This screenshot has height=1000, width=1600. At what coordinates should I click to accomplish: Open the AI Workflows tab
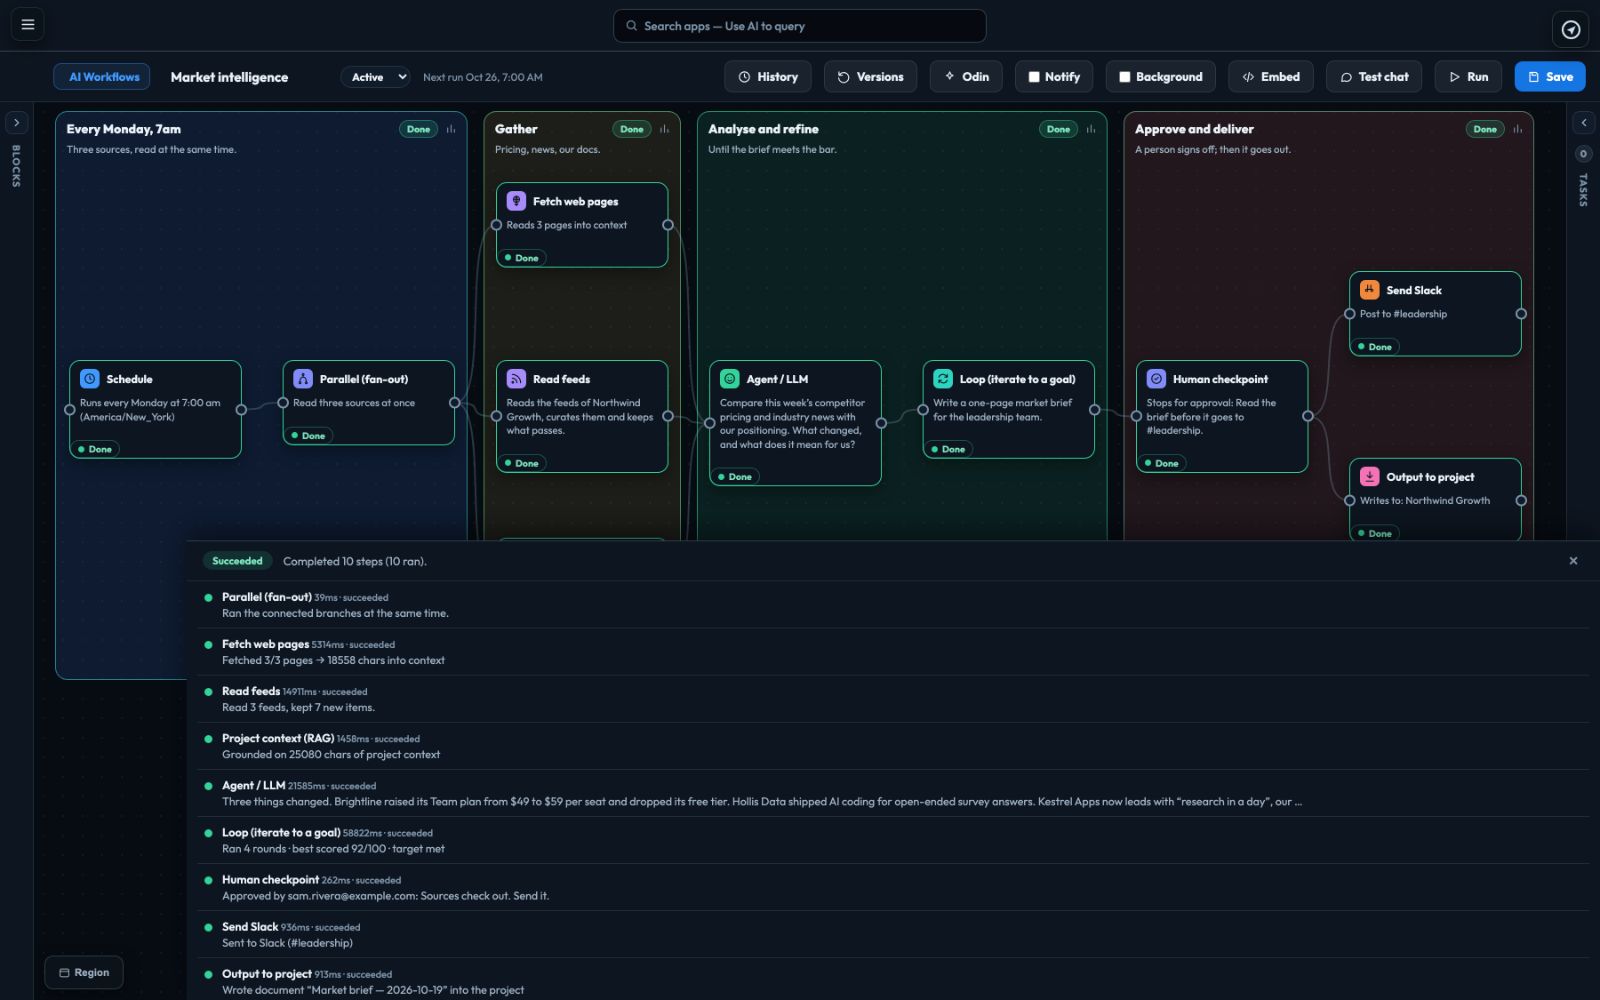(x=102, y=77)
